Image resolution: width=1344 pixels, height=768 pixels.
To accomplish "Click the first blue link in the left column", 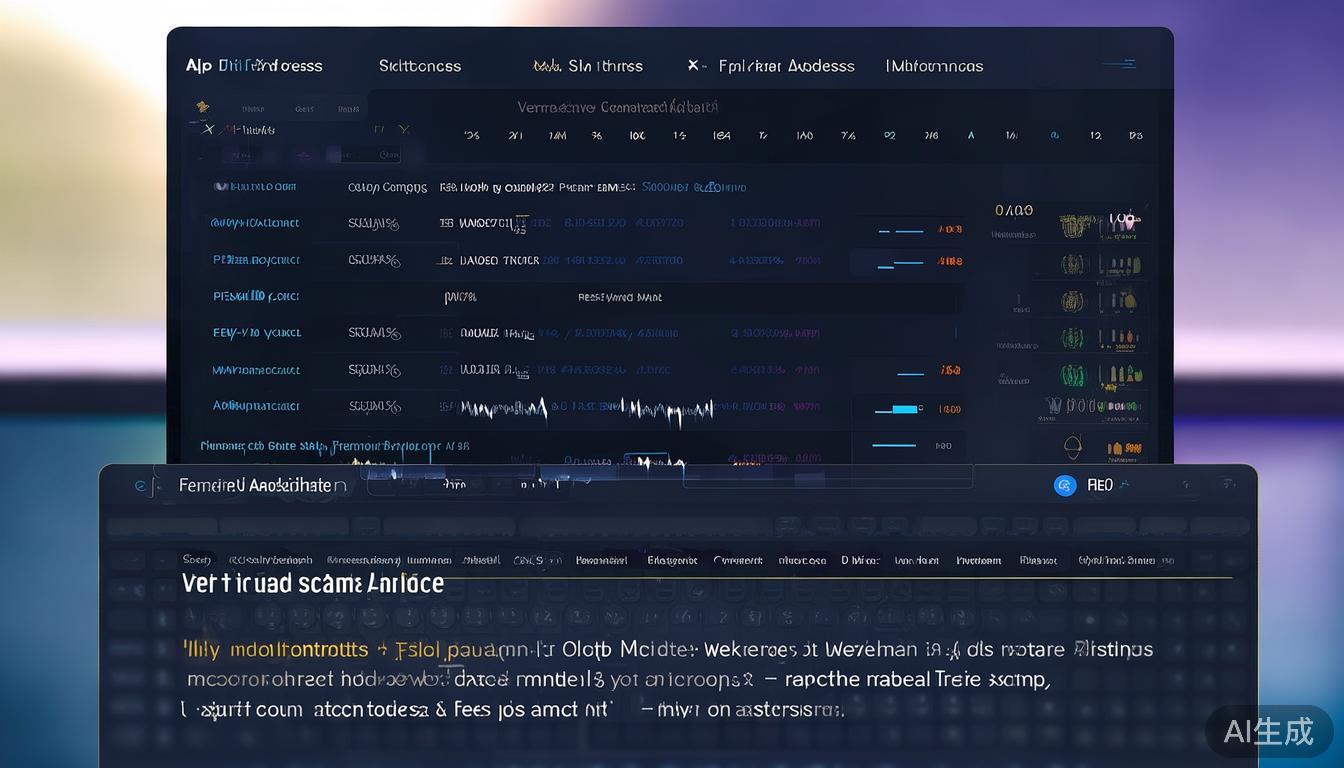I will click(x=255, y=187).
